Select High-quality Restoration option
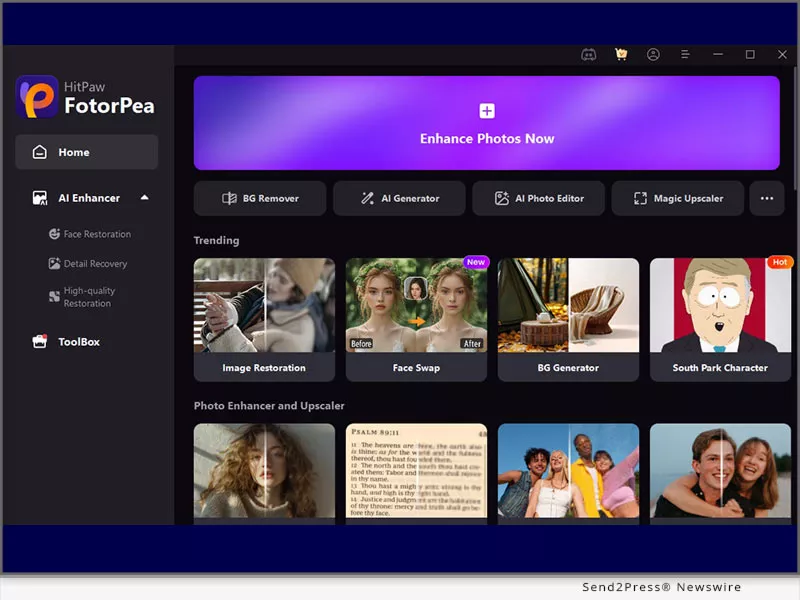Screen dimensions: 800x600 point(89,297)
